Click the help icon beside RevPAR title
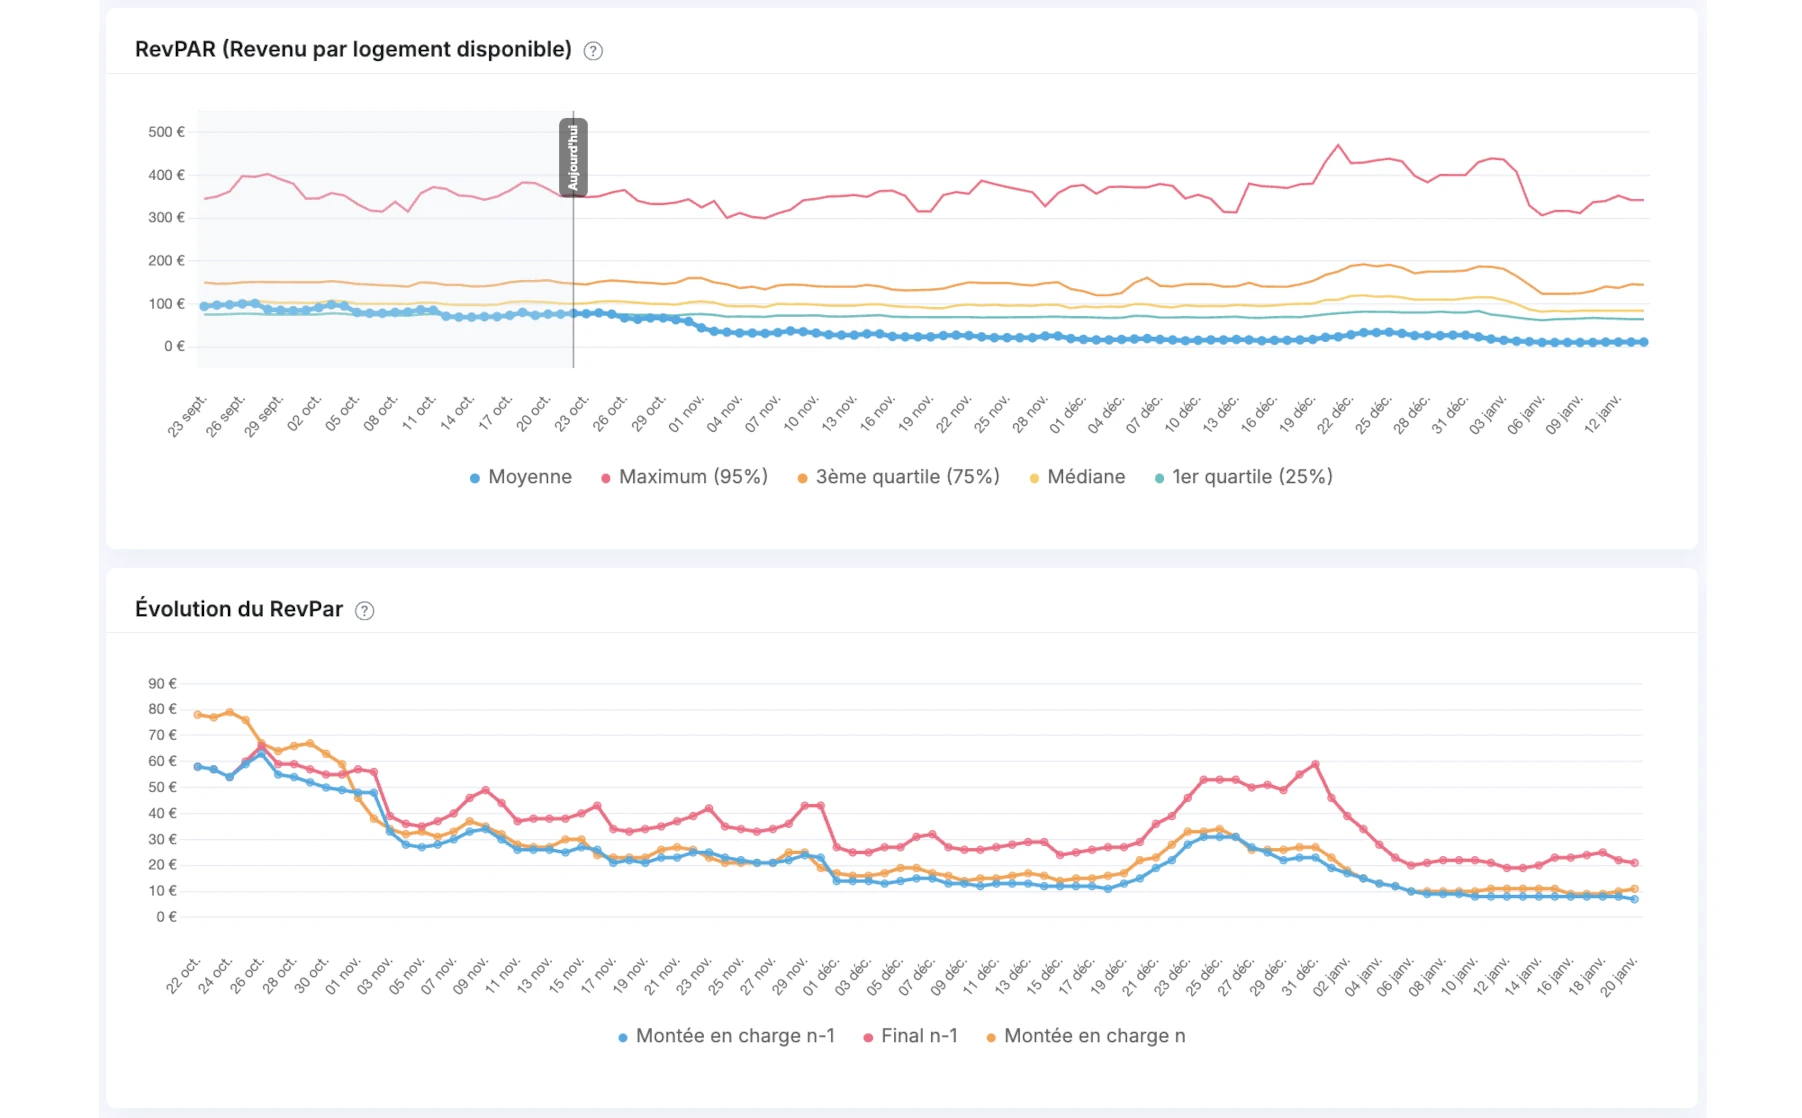This screenshot has height=1118, width=1802. click(593, 51)
